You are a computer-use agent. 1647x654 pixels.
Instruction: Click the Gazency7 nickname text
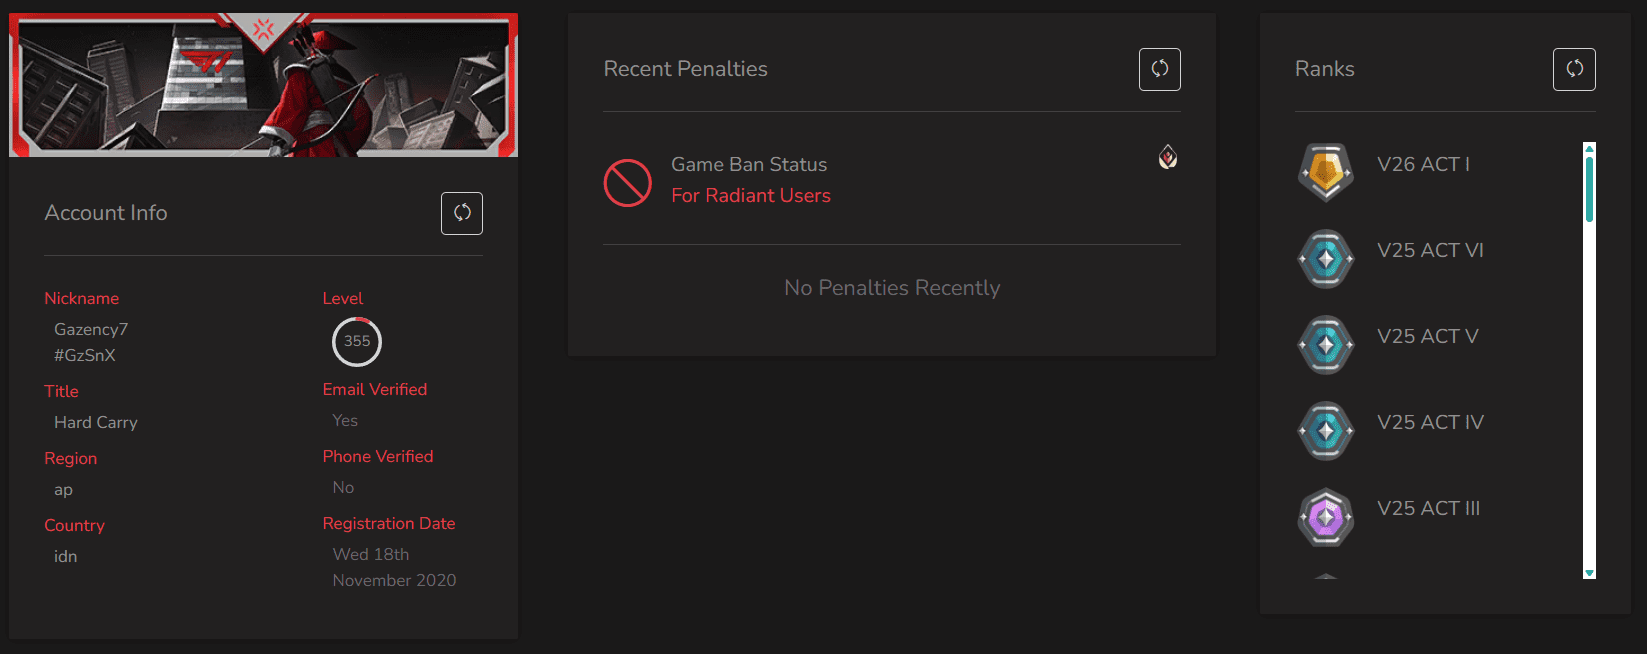[x=91, y=329]
